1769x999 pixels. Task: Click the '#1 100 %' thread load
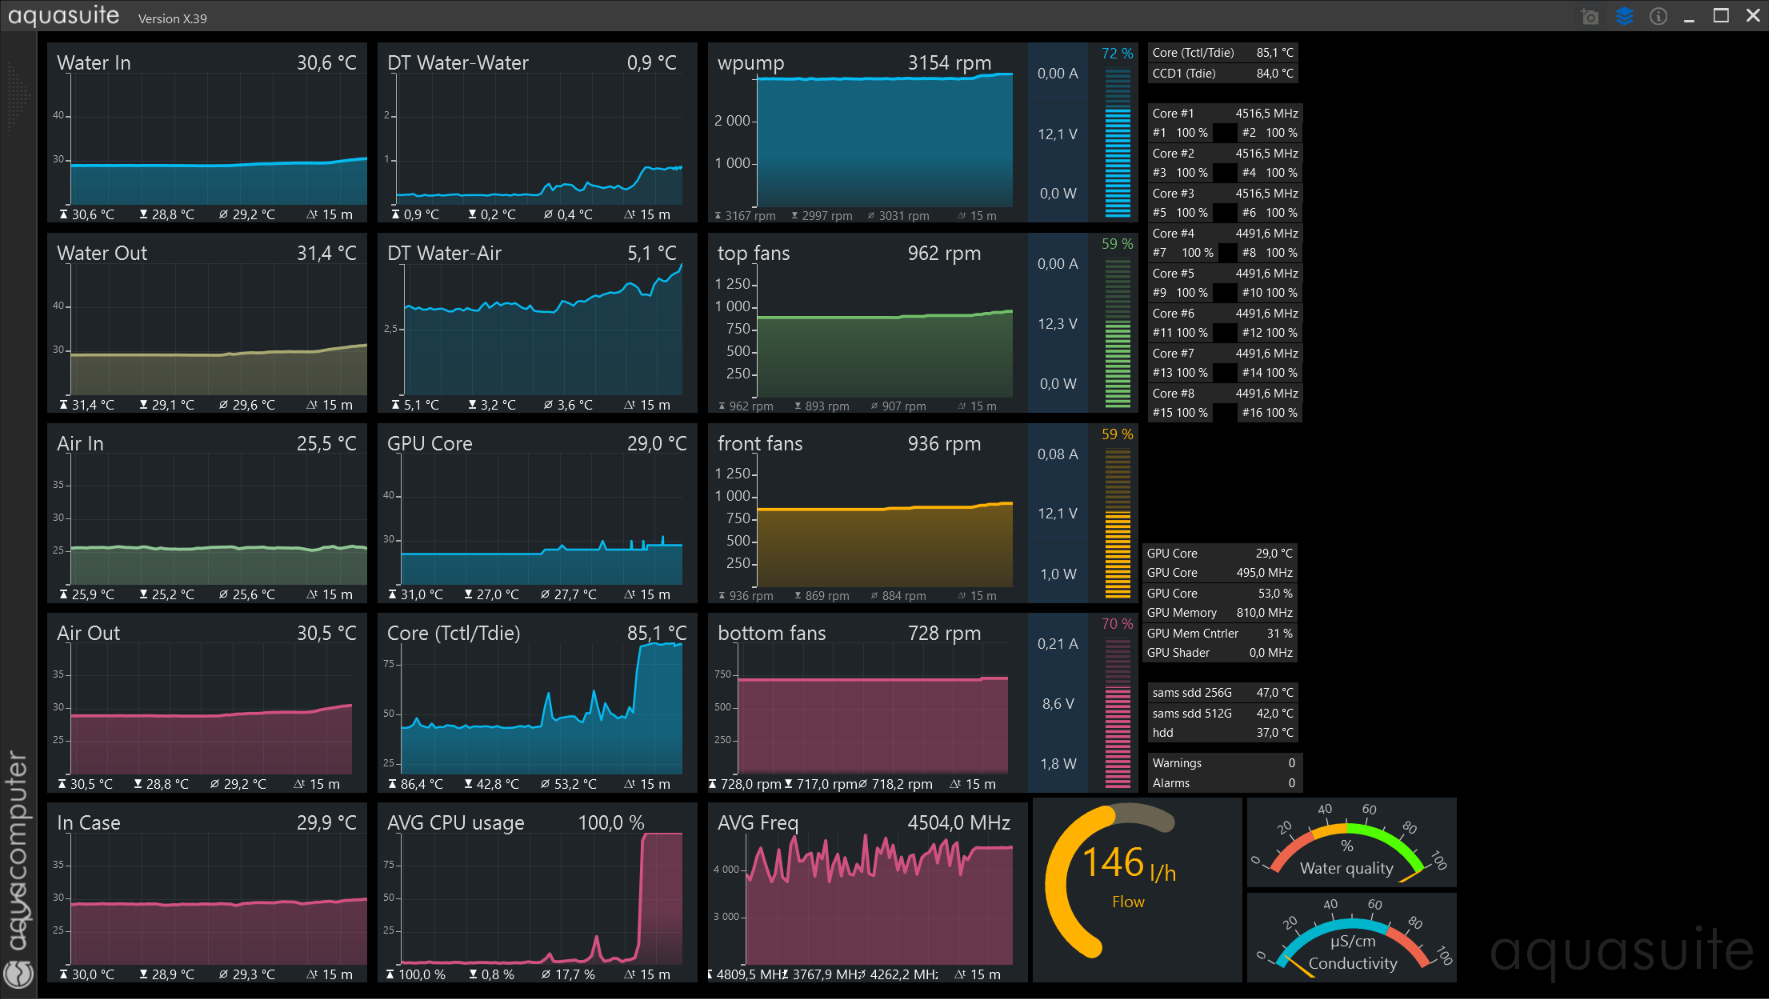[x=1180, y=133]
